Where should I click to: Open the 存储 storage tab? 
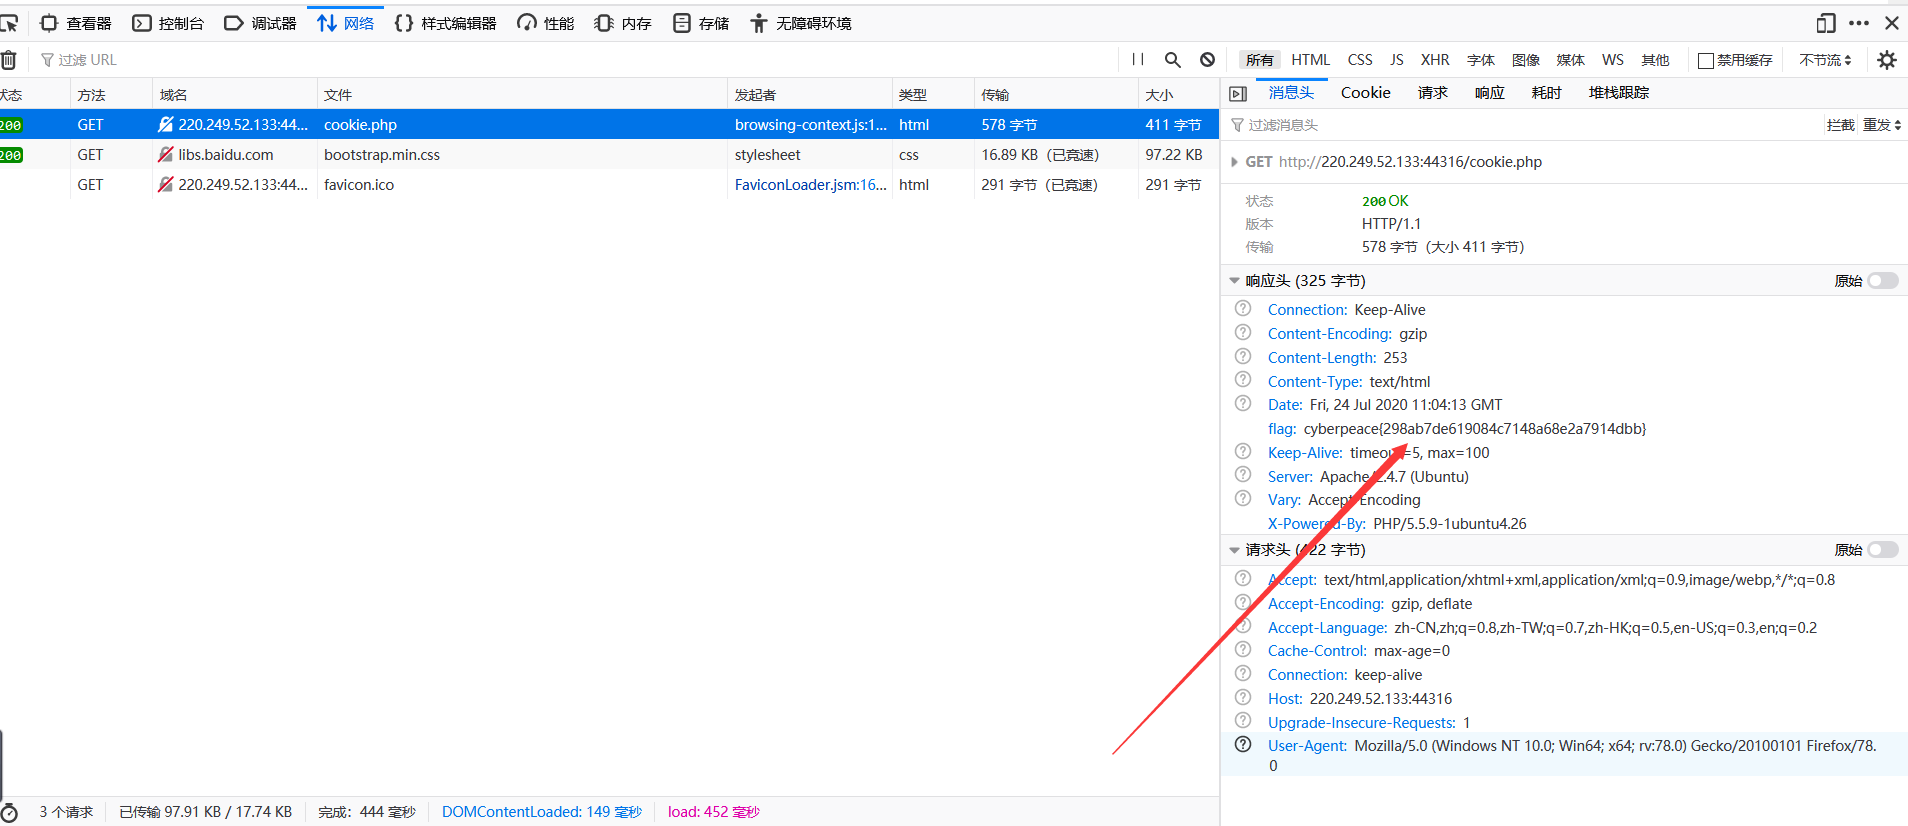tap(701, 23)
